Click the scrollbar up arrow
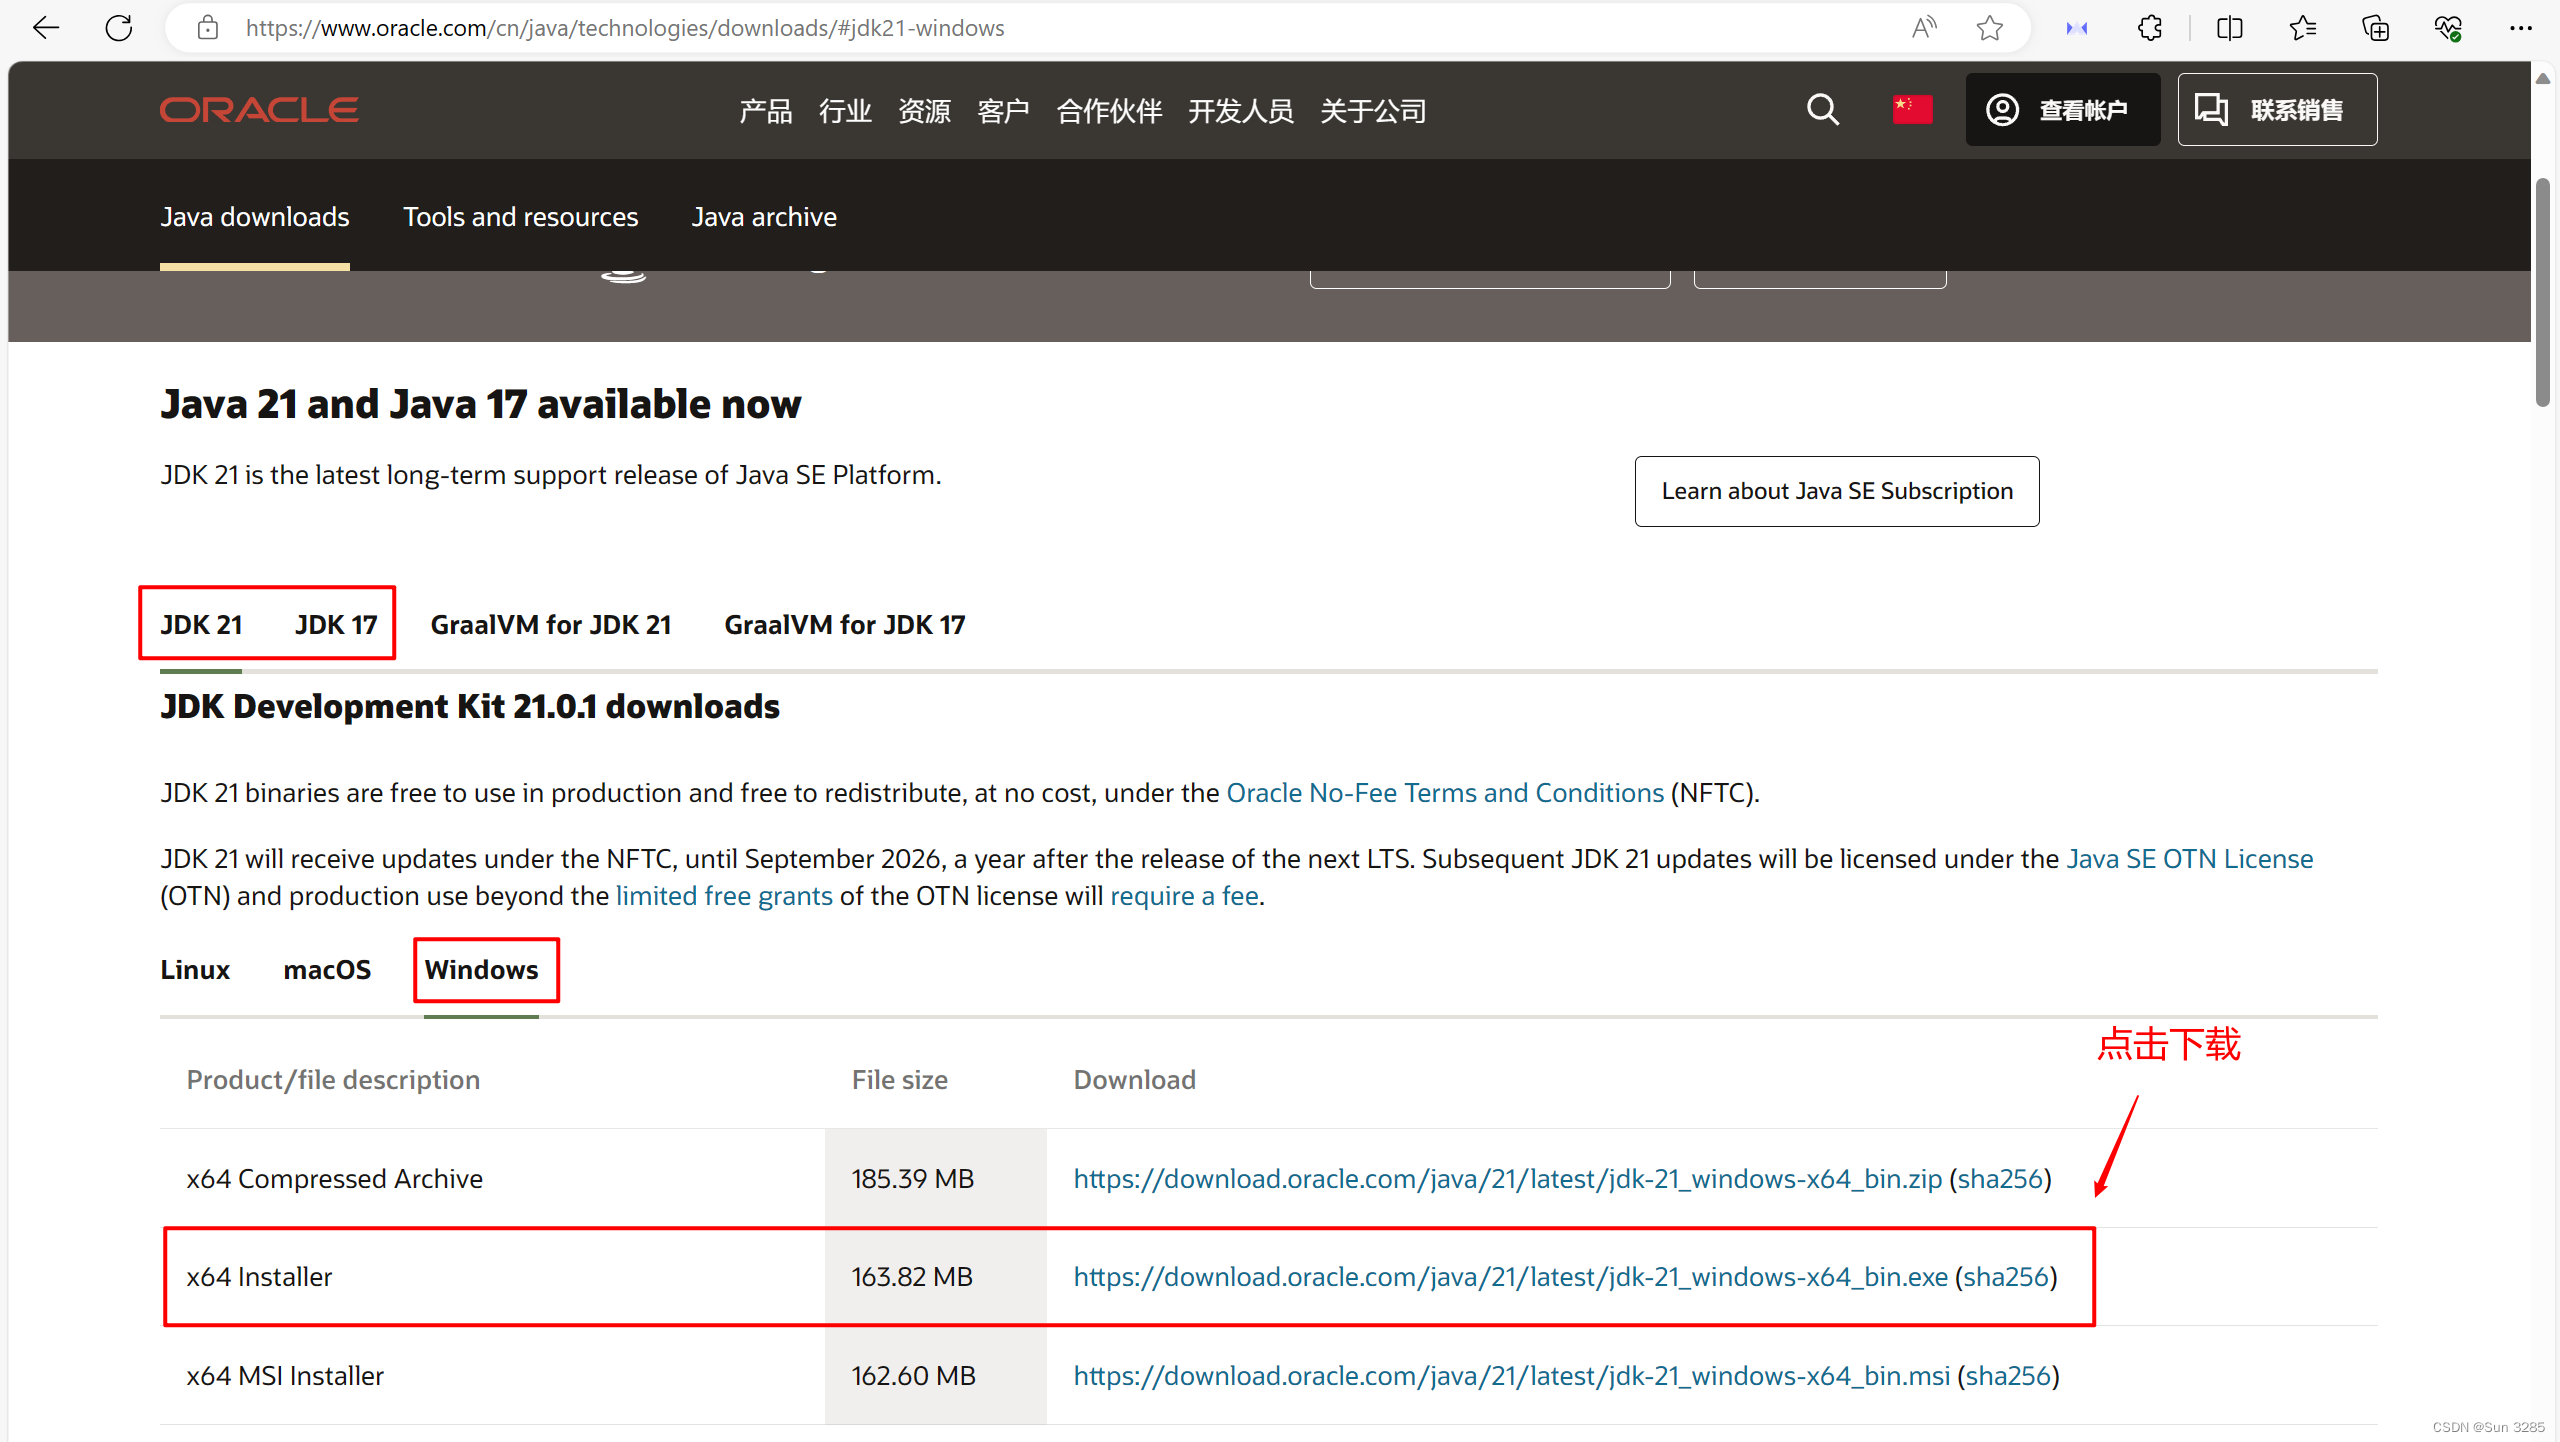Image resolution: width=2560 pixels, height=1442 pixels. (2543, 79)
